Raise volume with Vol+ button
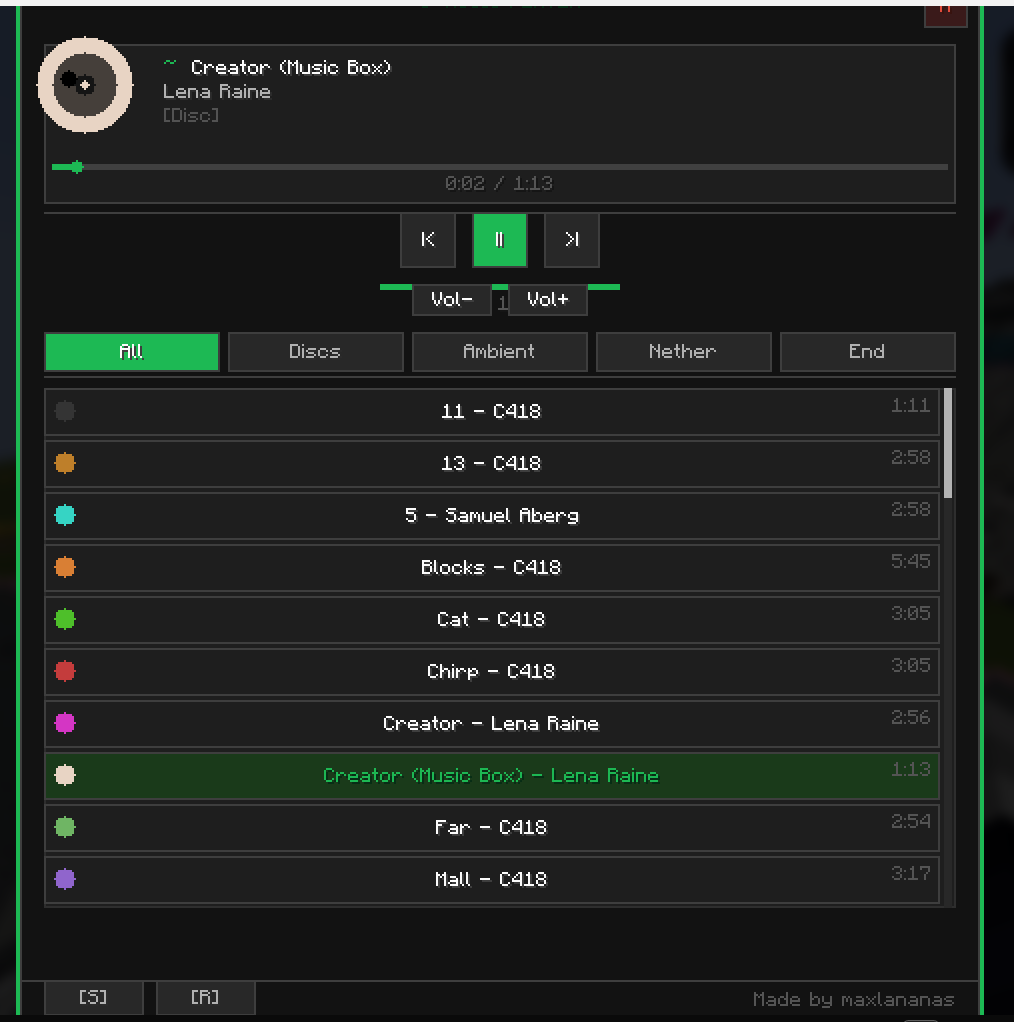1014x1022 pixels. click(x=547, y=300)
